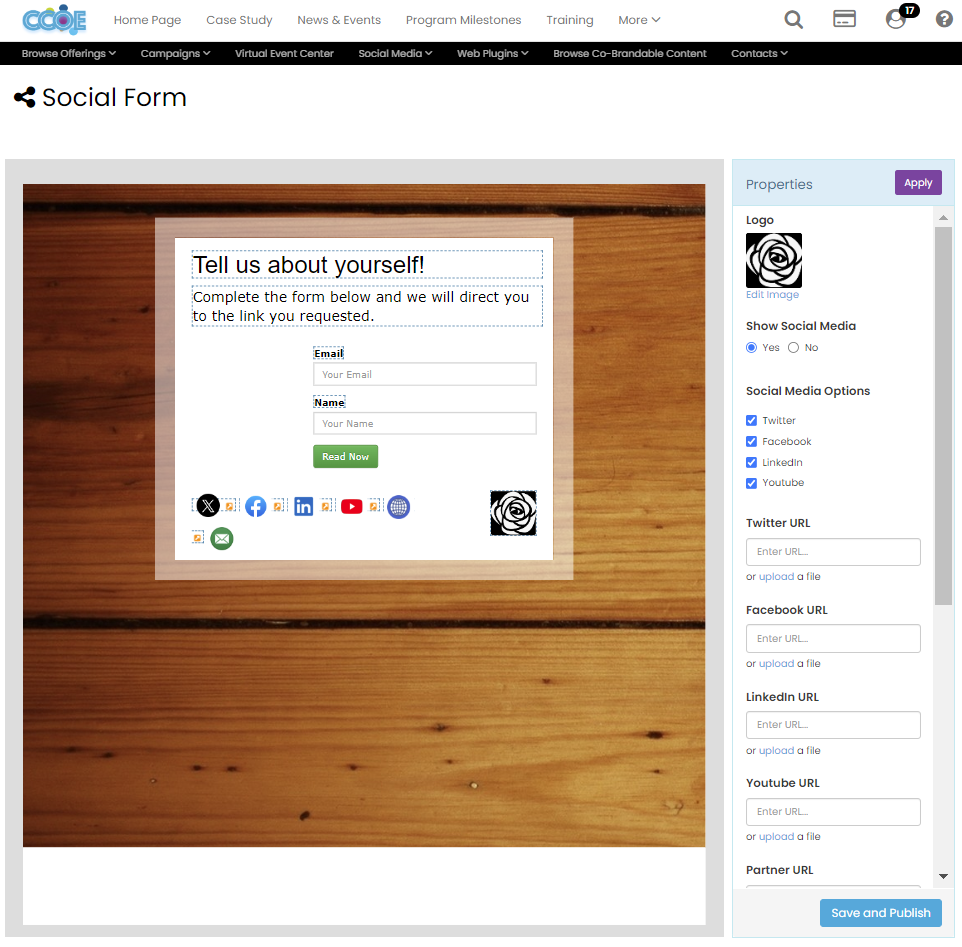Viewport: 962px width, 947px height.
Task: Go to Home Page tab
Action: point(147,20)
